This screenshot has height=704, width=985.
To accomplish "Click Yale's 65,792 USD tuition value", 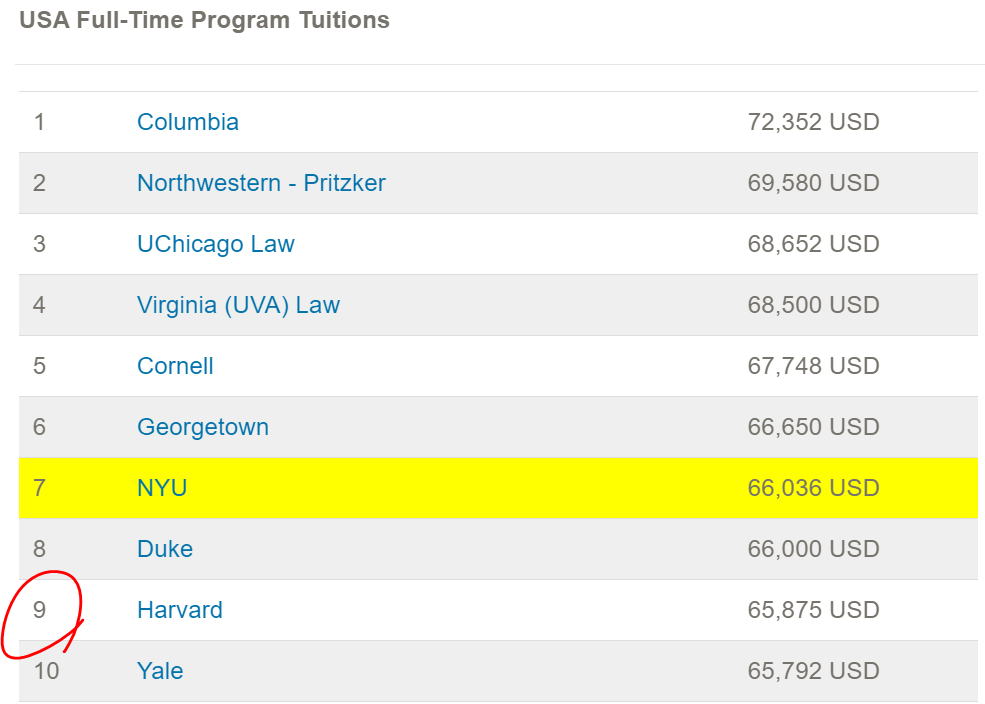I will [813, 671].
